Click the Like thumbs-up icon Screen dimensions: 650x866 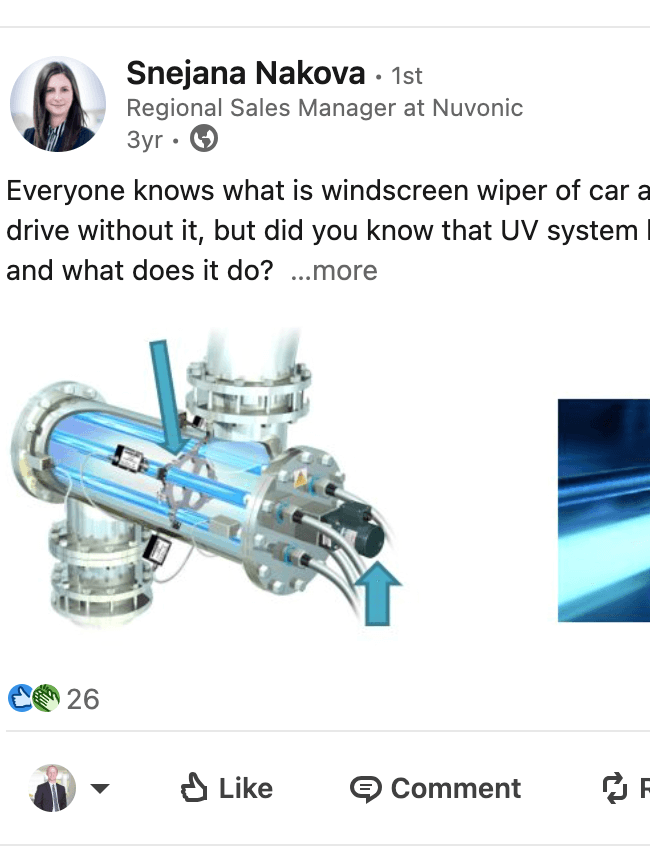point(194,788)
